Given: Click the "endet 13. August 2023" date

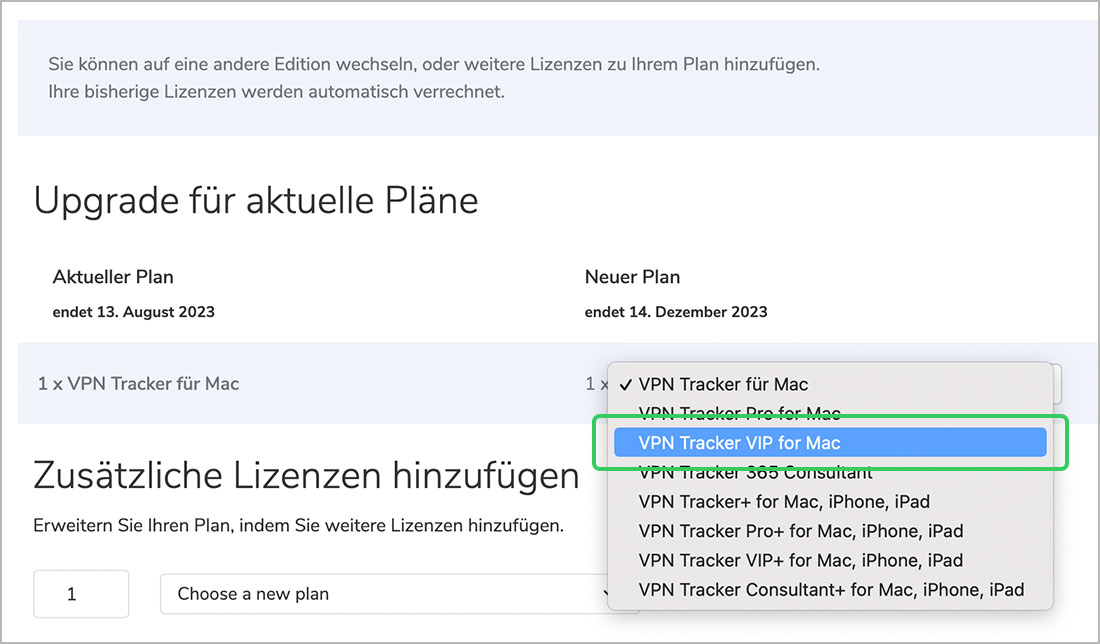Looking at the screenshot, I should pyautogui.click(x=133, y=312).
